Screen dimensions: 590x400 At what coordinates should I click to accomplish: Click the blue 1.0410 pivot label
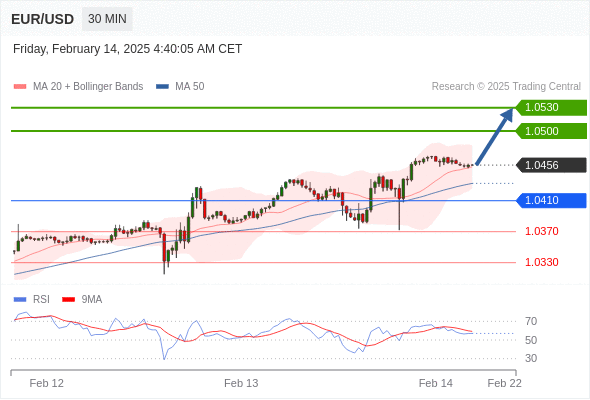coord(550,200)
